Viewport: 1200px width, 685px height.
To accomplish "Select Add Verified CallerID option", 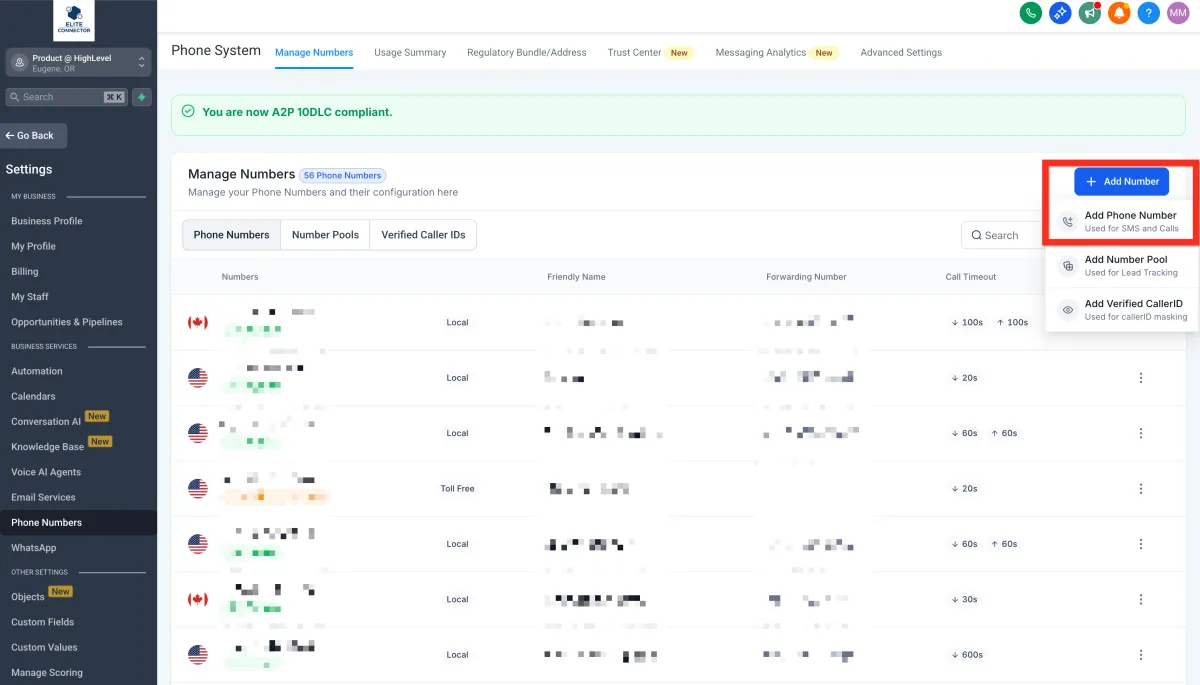I will 1121,310.
